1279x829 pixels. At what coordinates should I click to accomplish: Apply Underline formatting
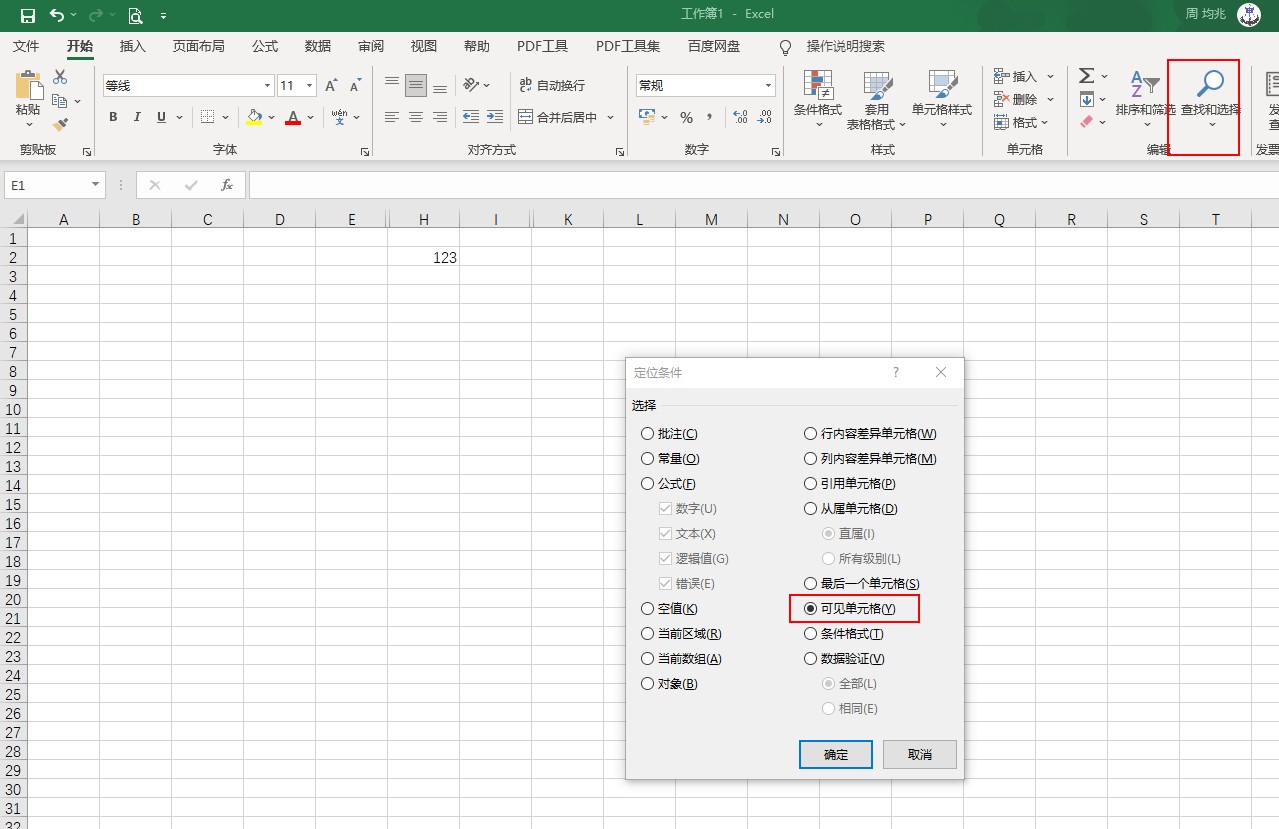pyautogui.click(x=162, y=117)
